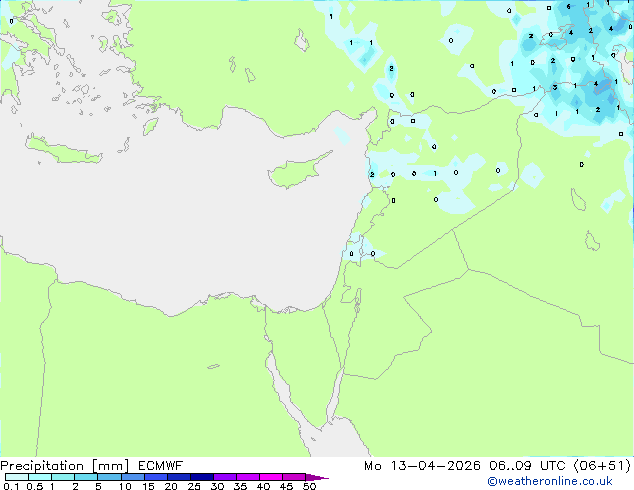Click the 15–20 mm blue legend swatch
This screenshot has width=634, height=490.
click(156, 477)
